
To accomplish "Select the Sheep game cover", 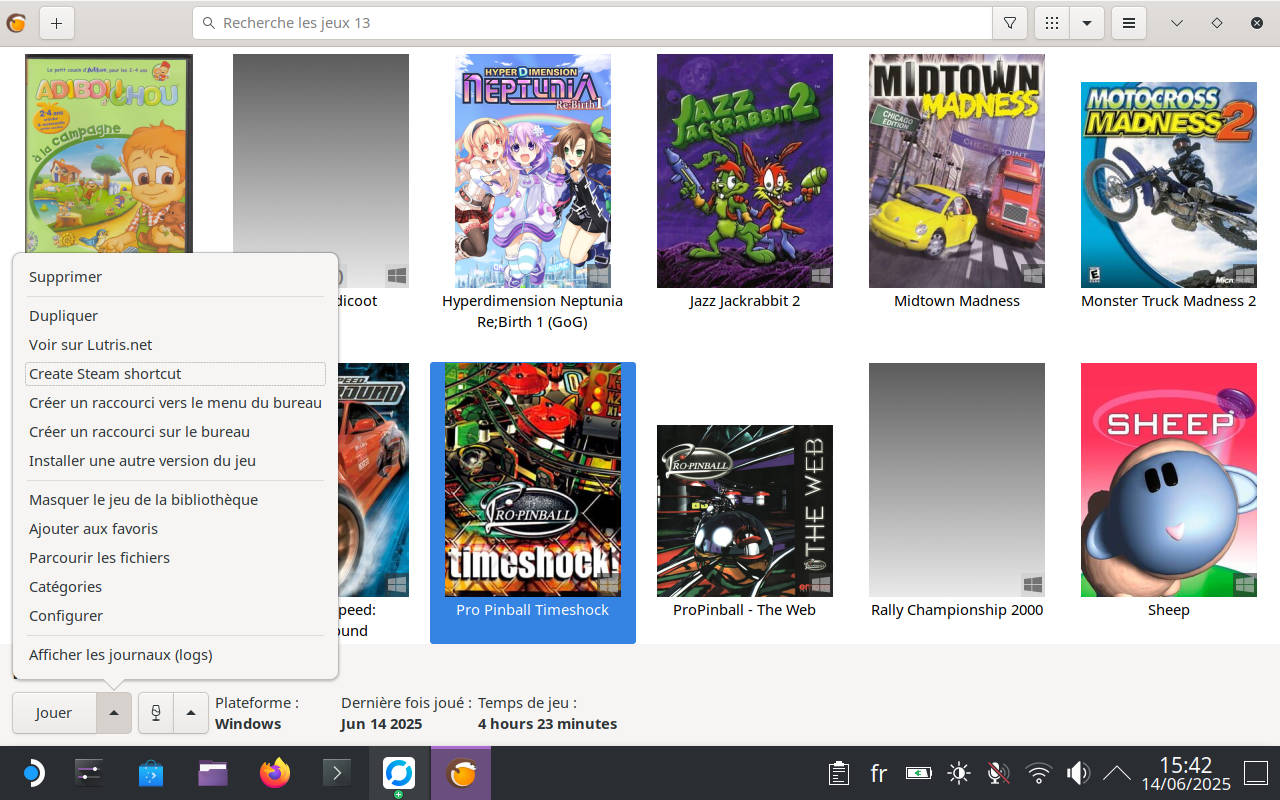I will point(1169,480).
